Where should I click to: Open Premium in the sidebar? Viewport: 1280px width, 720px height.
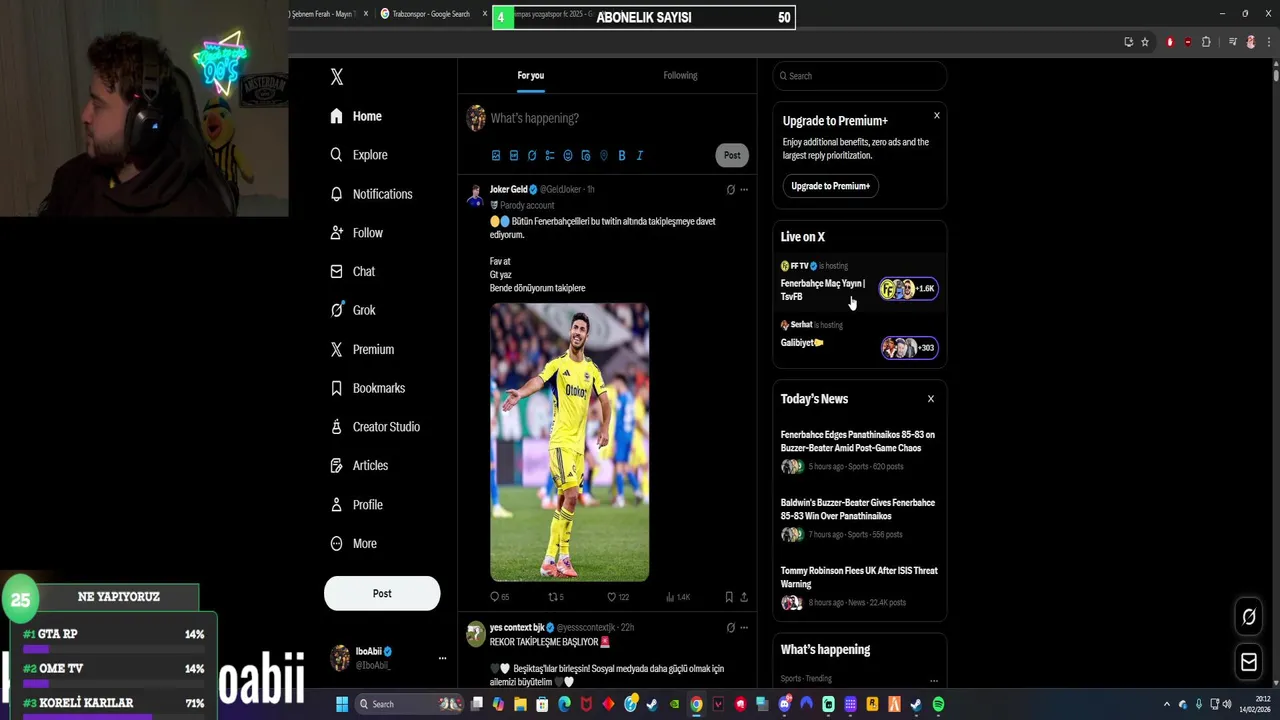(x=361, y=349)
